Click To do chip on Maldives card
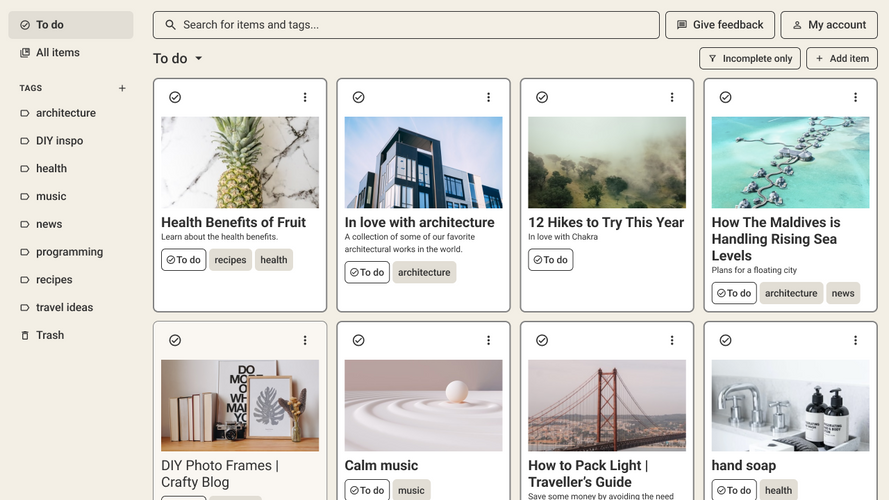 coord(734,293)
